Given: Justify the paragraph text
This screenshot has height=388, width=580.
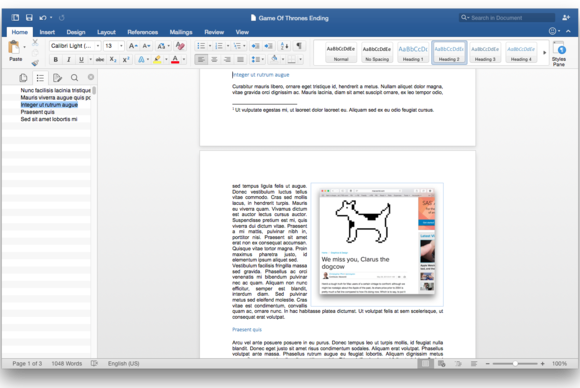Looking at the screenshot, I should tap(240, 60).
